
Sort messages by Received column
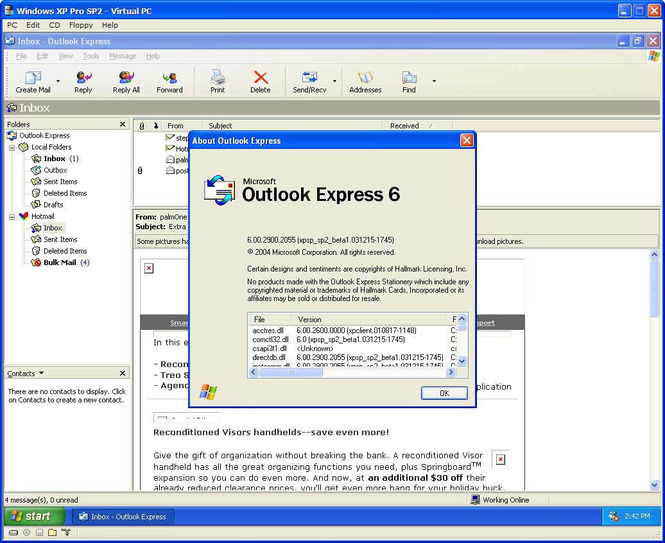coord(417,126)
